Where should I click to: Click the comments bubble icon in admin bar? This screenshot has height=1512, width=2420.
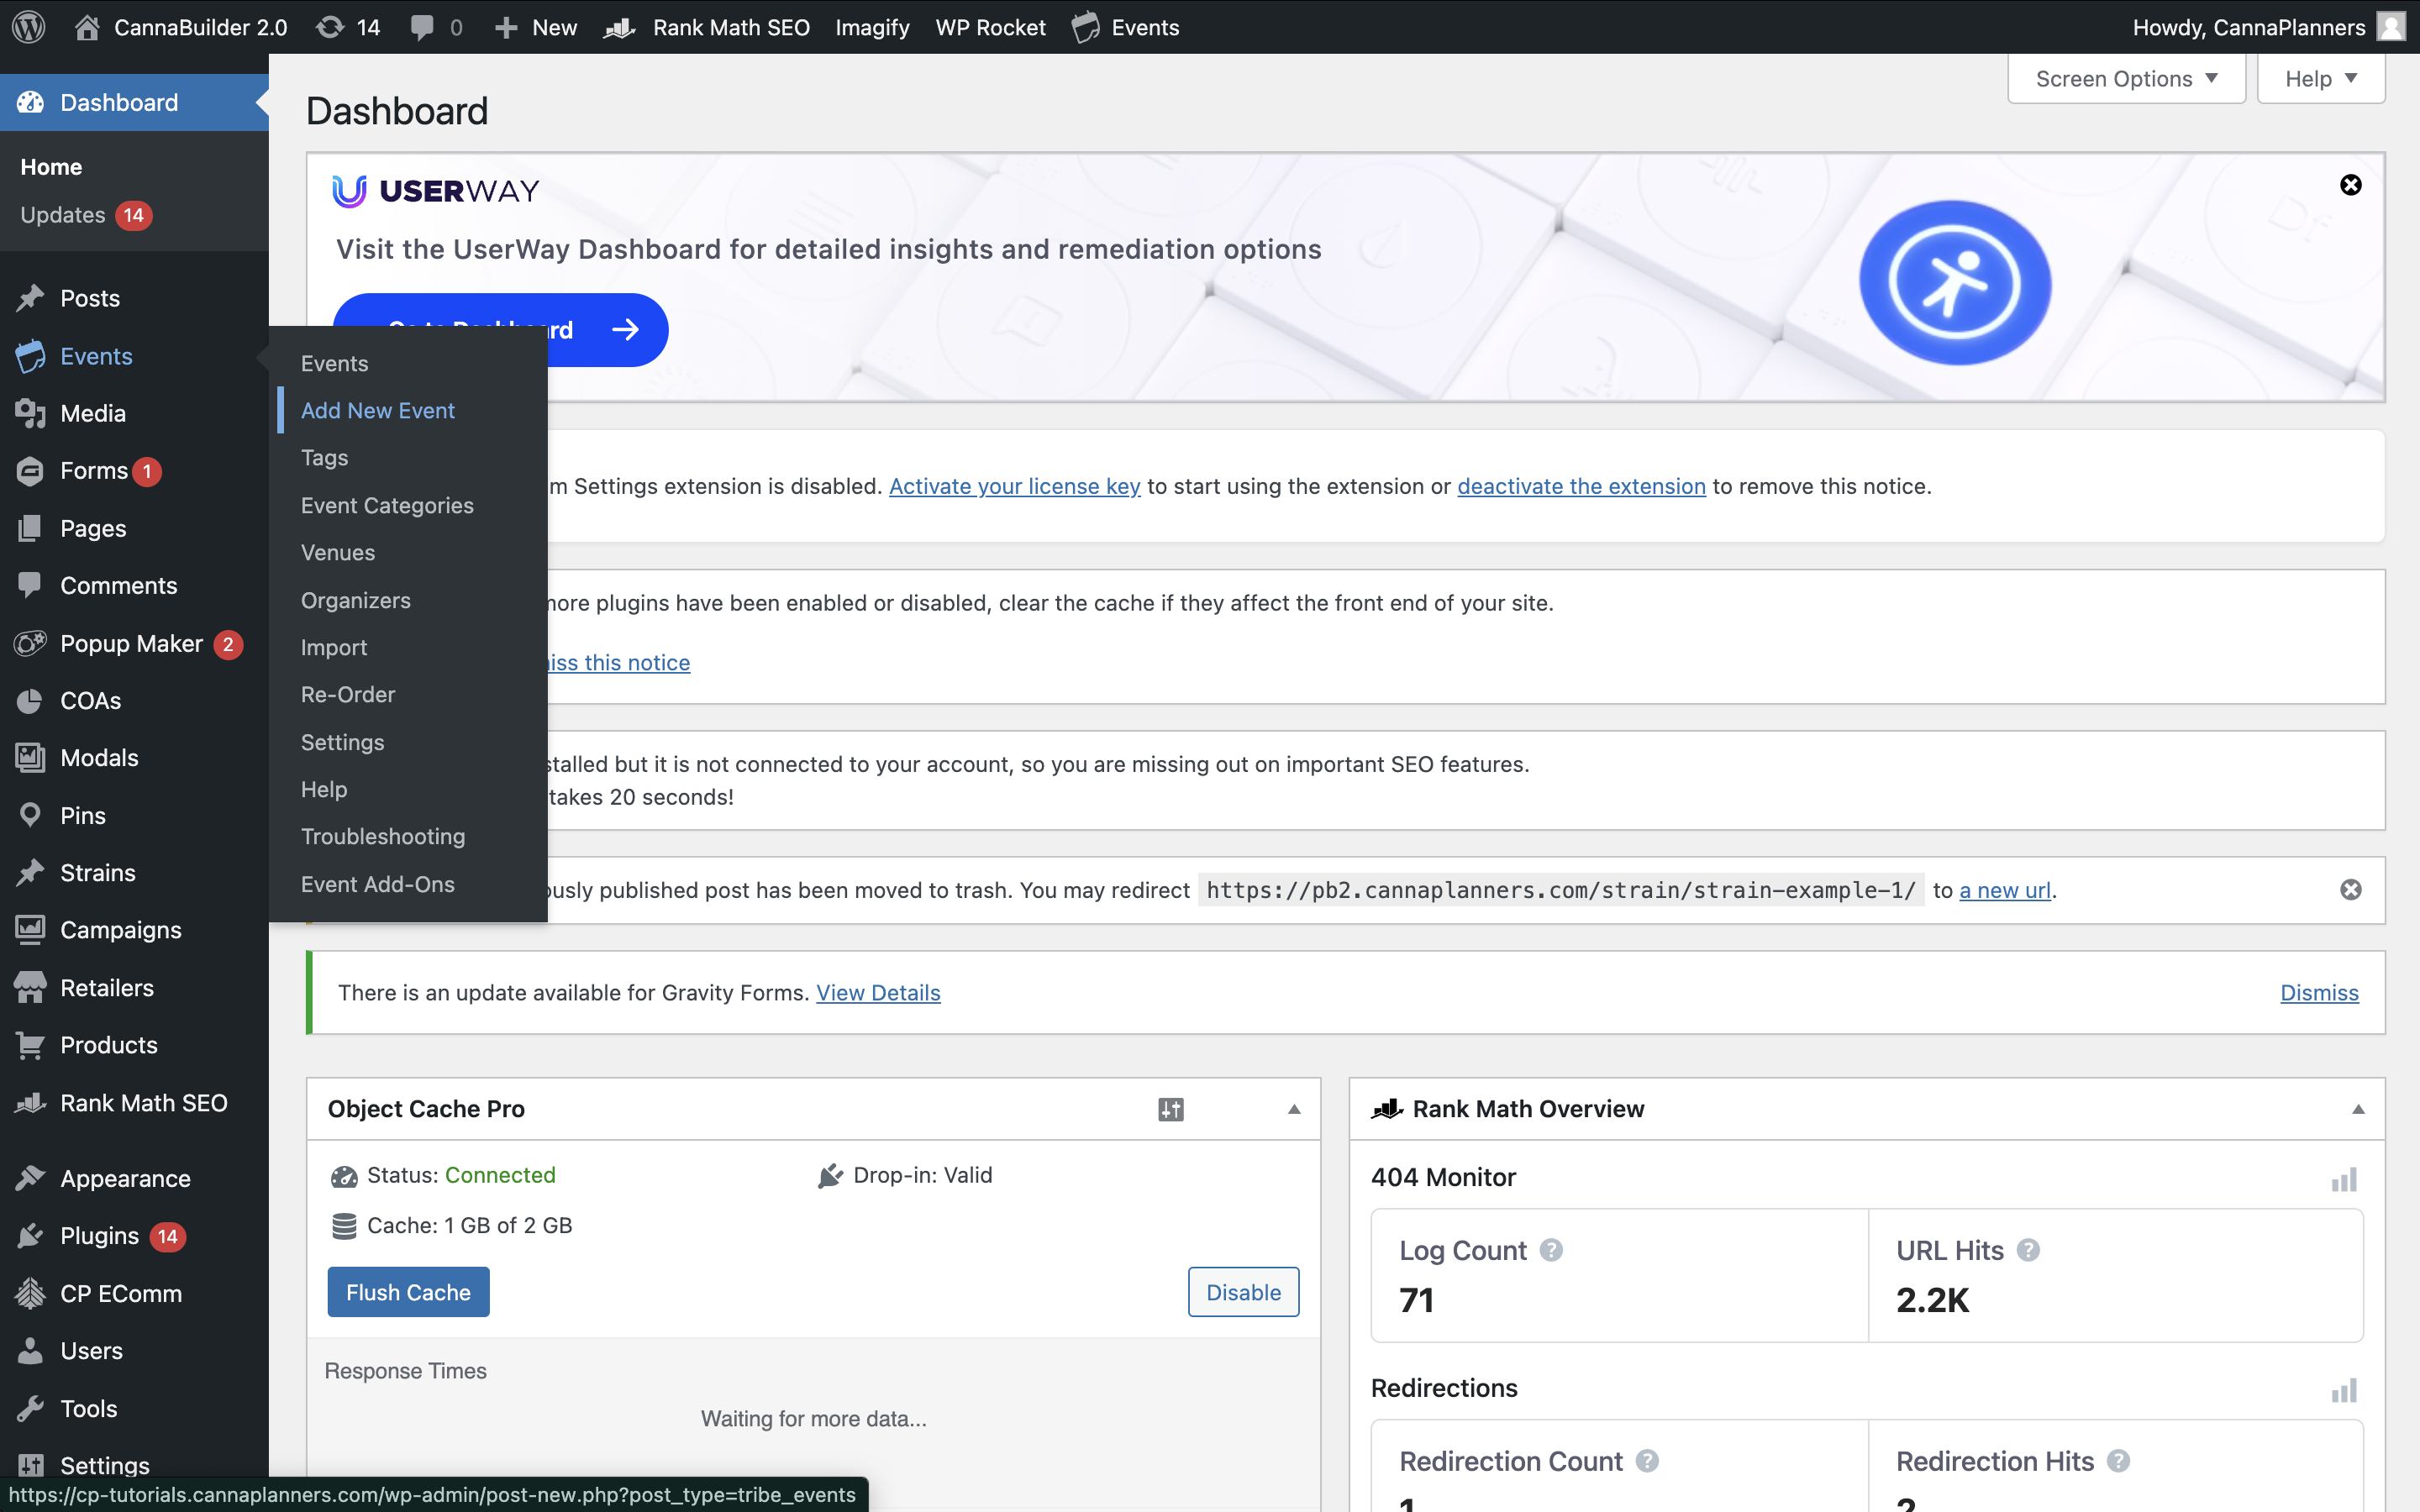click(x=422, y=27)
